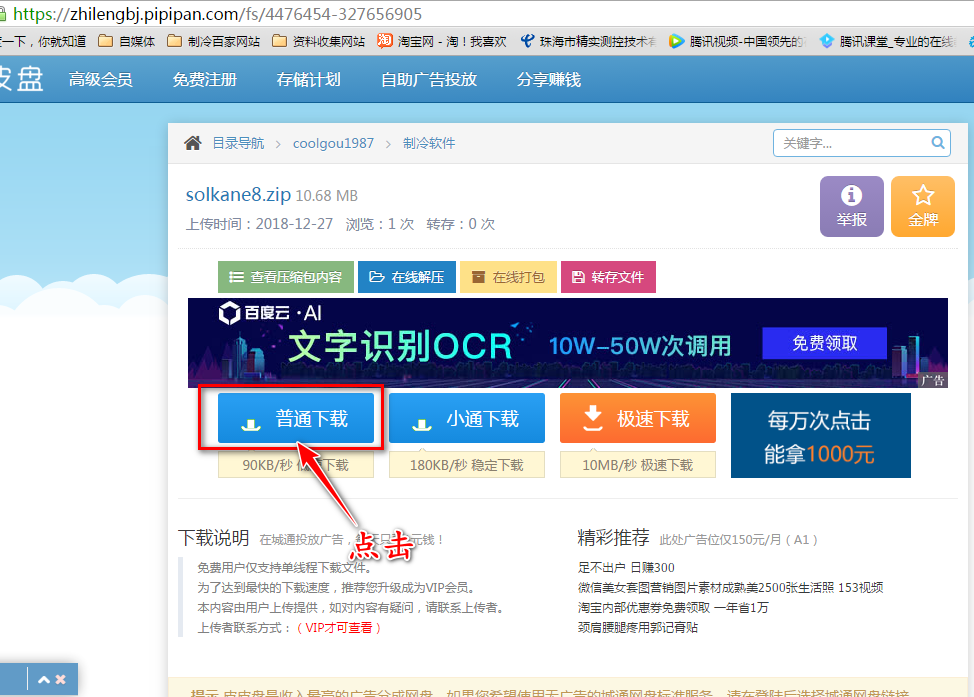The height and width of the screenshot is (697, 974).
Task: Close the bottom-left floating widget
Action: click(x=60, y=680)
